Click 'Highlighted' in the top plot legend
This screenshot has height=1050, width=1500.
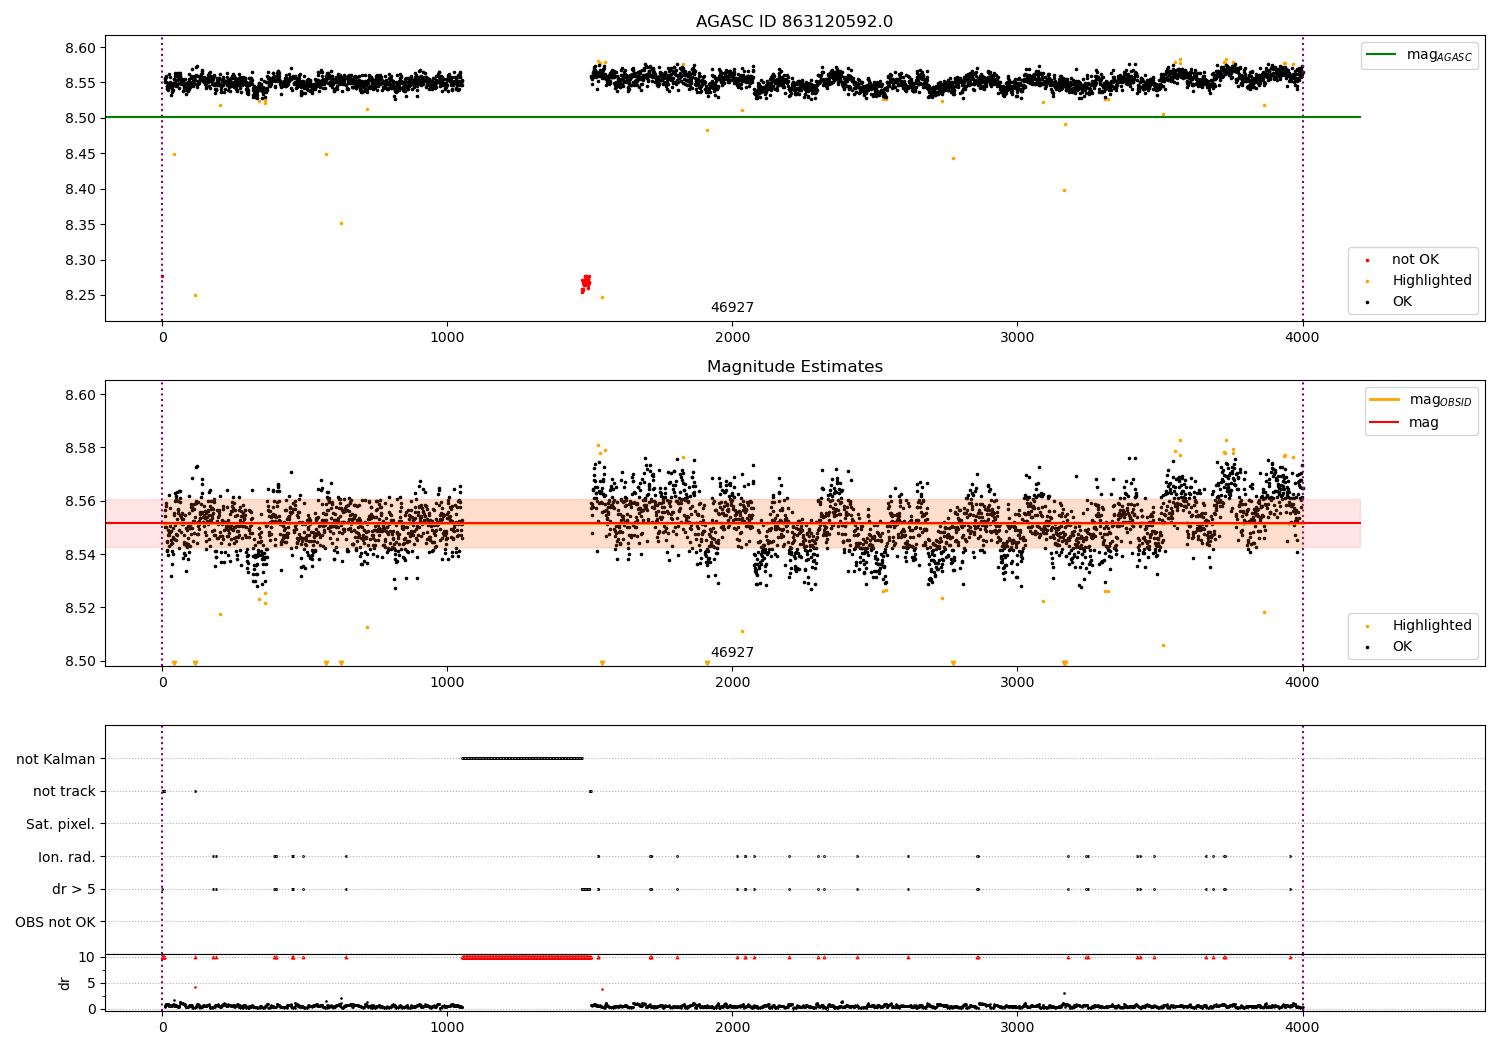pyautogui.click(x=1432, y=281)
